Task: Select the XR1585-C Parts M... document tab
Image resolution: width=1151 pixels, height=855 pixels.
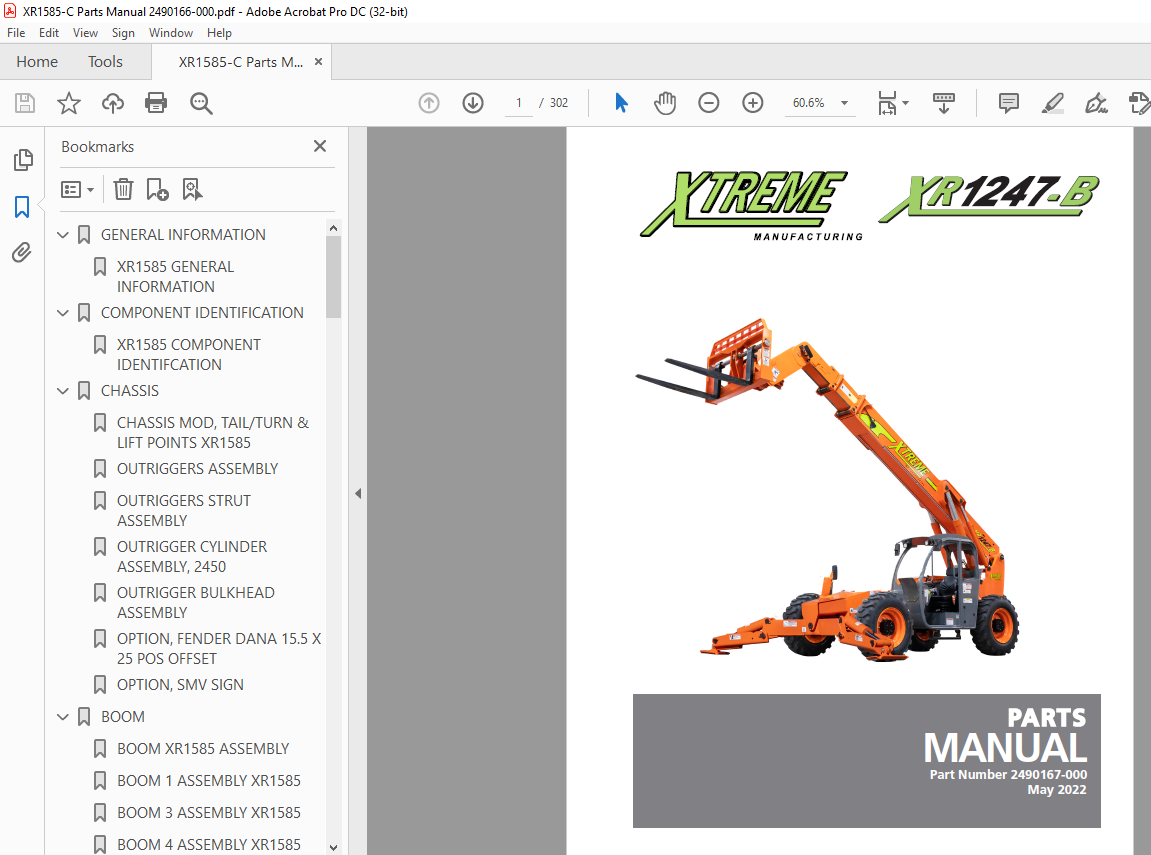Action: 241,62
